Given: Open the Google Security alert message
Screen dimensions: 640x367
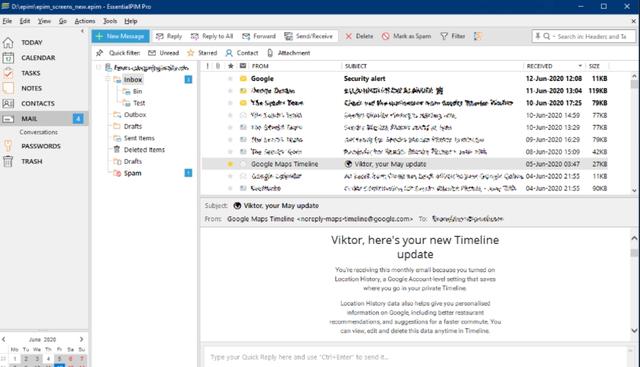Looking at the screenshot, I should [404, 78].
